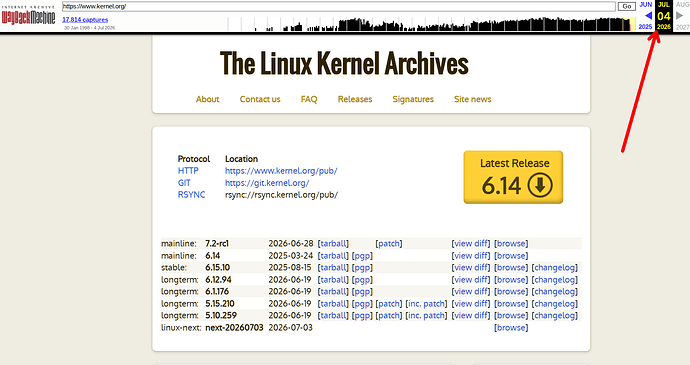Image resolution: width=690 pixels, height=365 pixels.
Task: Click the next capture arrow
Action: tap(679, 16)
